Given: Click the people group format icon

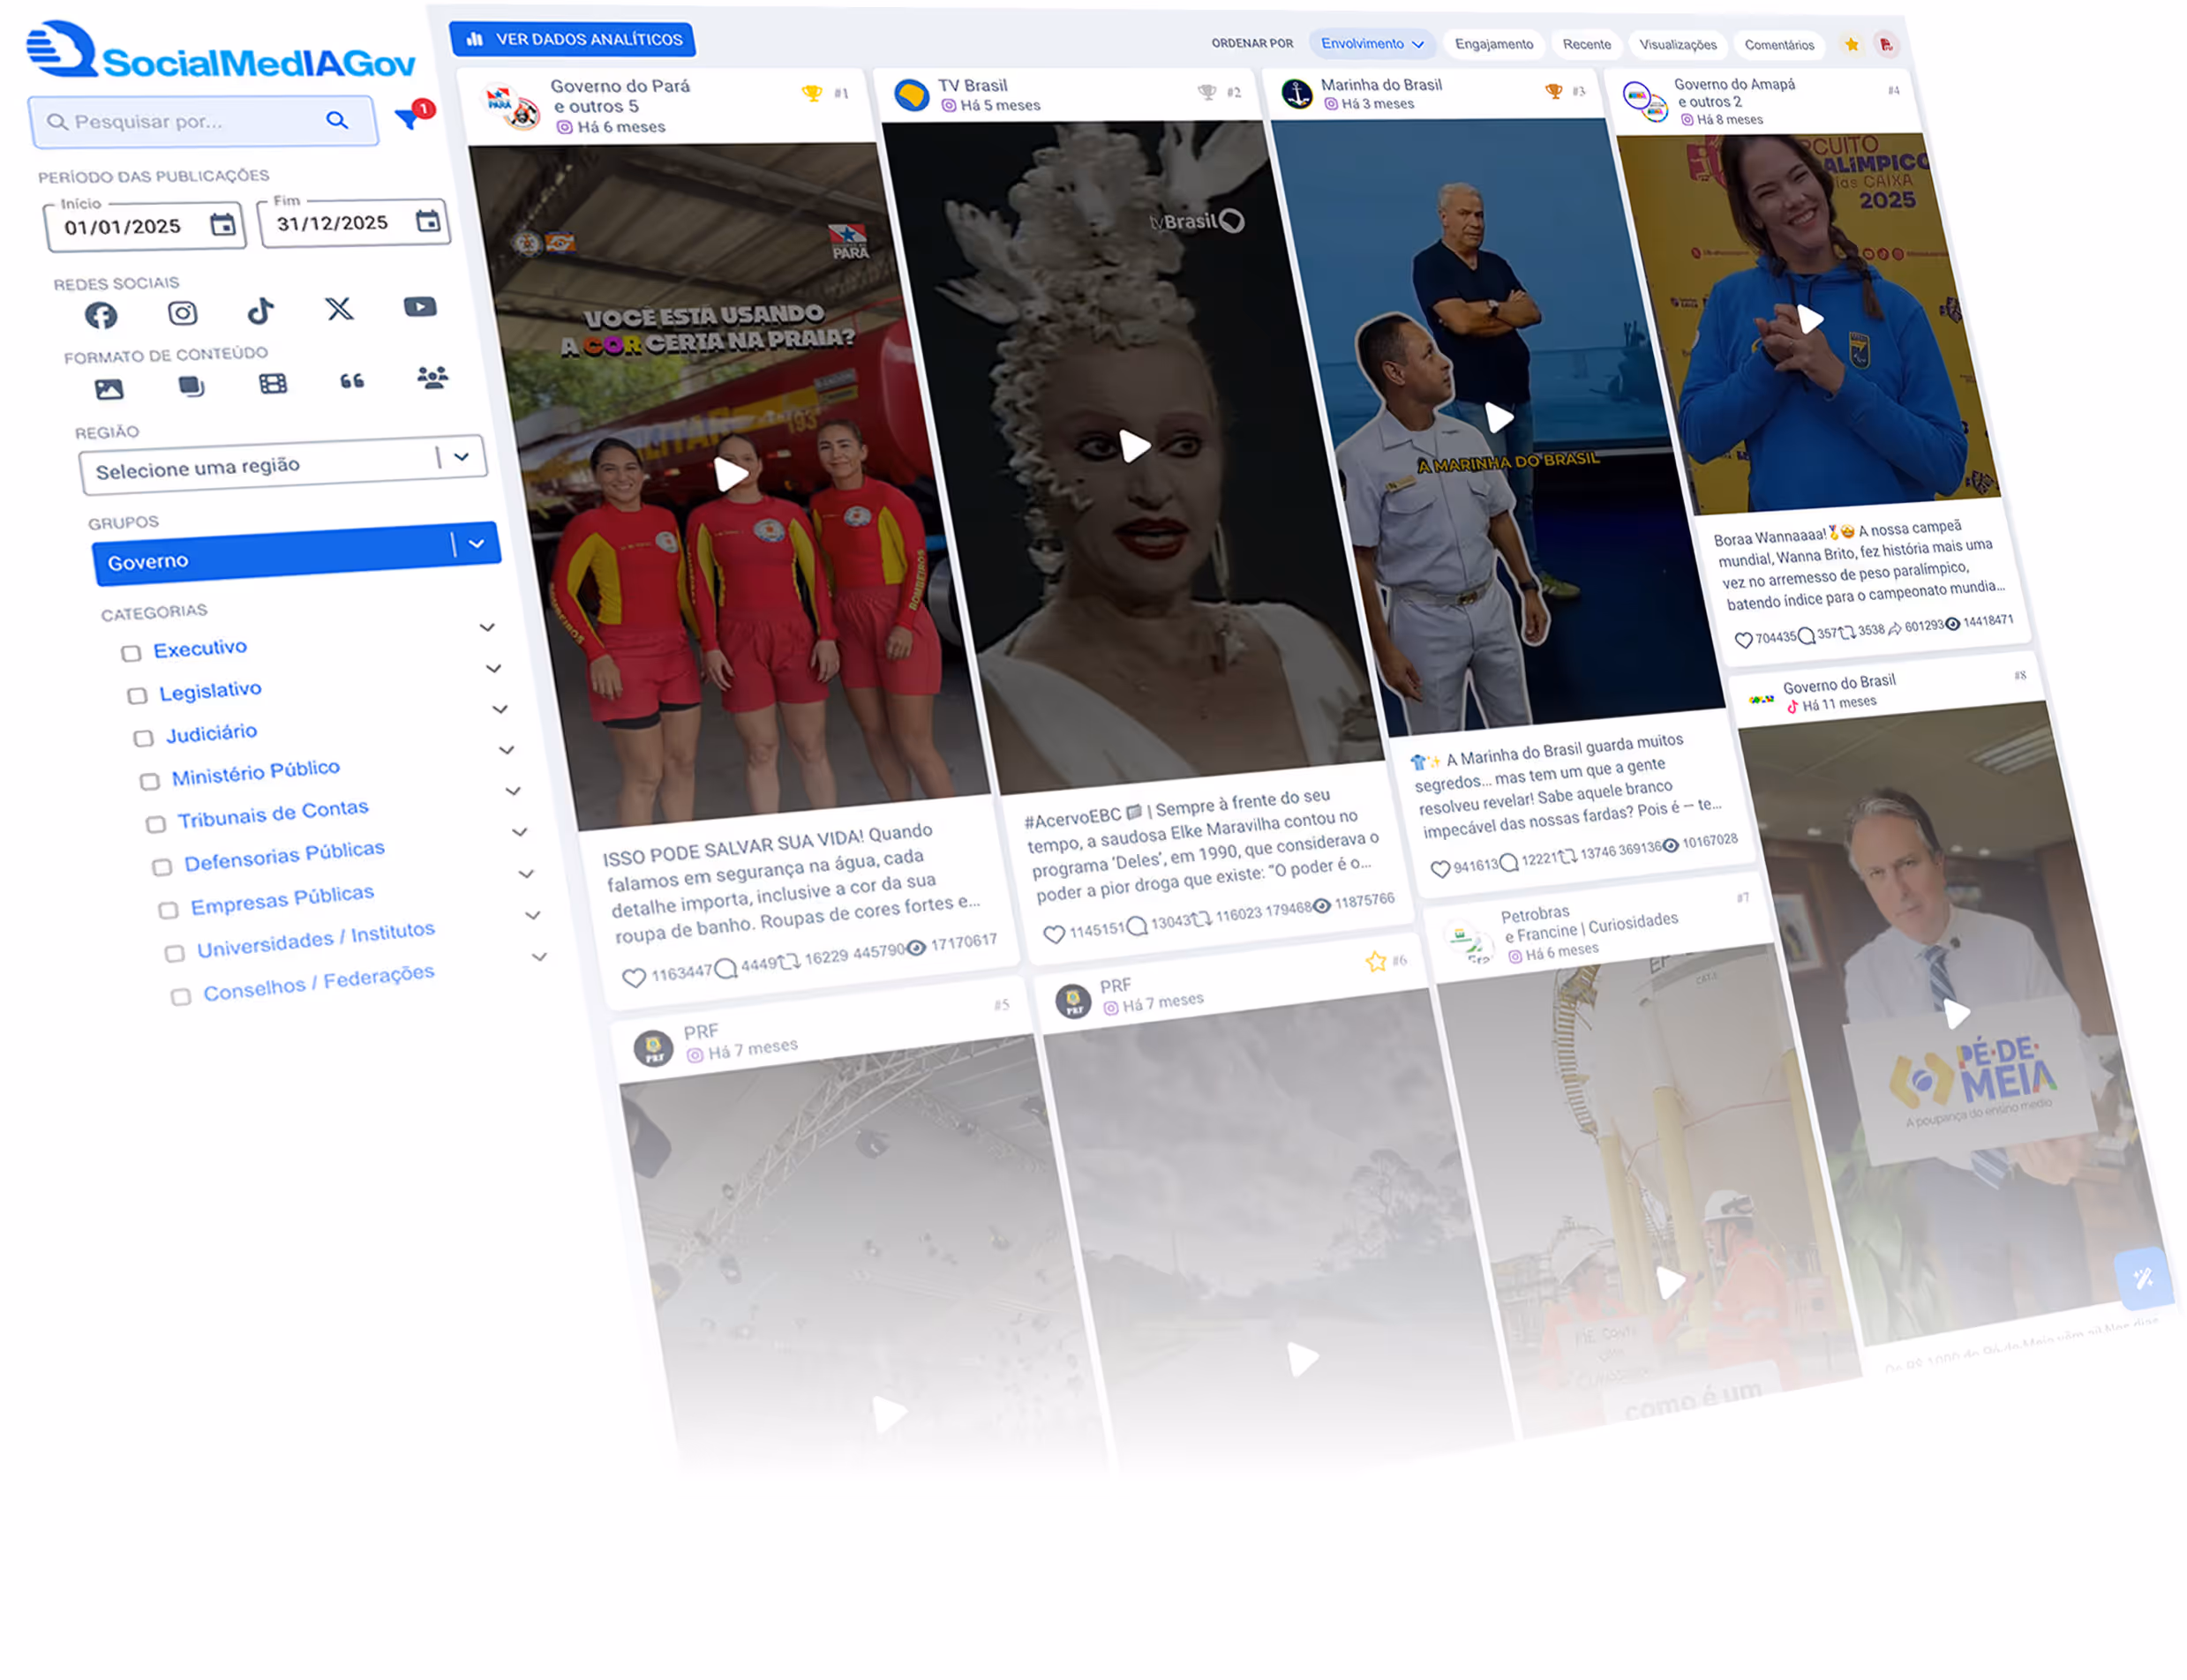Looking at the screenshot, I should tap(432, 377).
